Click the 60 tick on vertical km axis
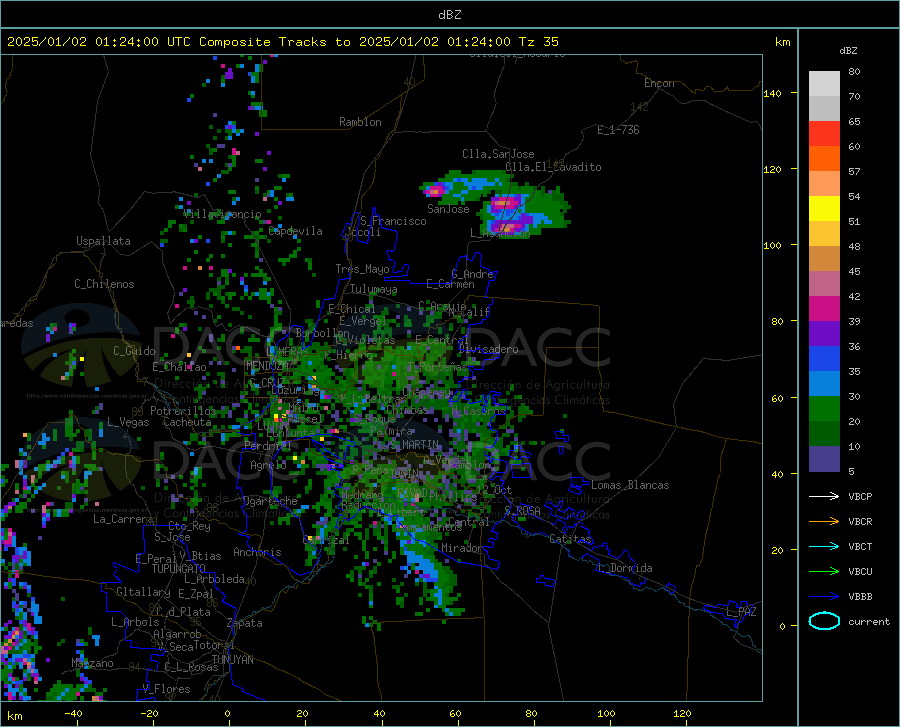Image resolution: width=900 pixels, height=727 pixels. [777, 398]
